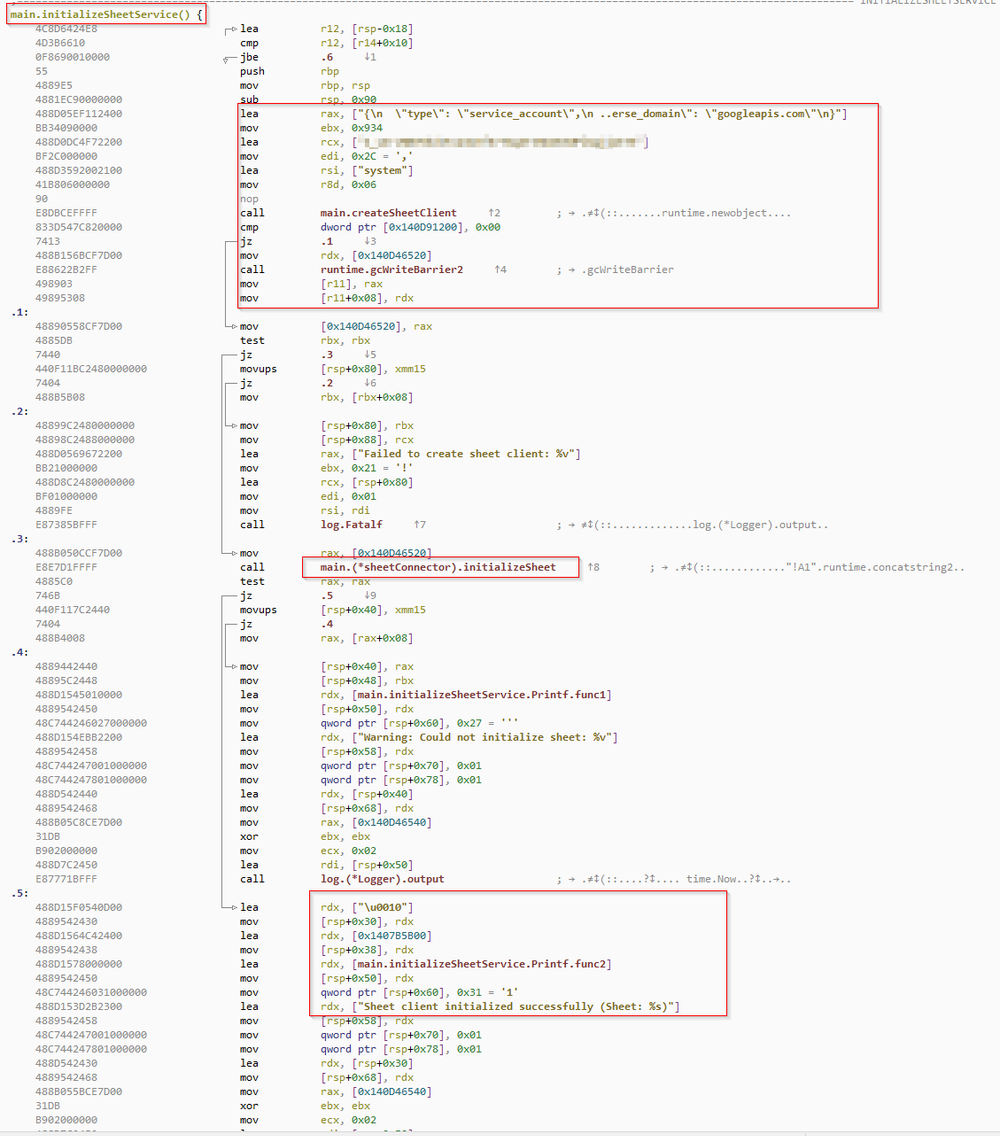Select hex bytes E8E7D1FFFF
1000x1136 pixels.
pos(66,567)
